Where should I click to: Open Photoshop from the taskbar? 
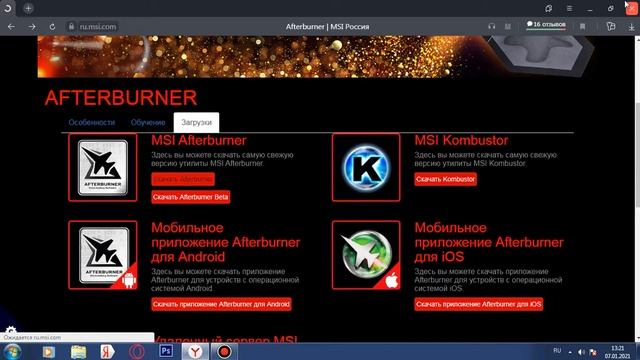tap(166, 351)
